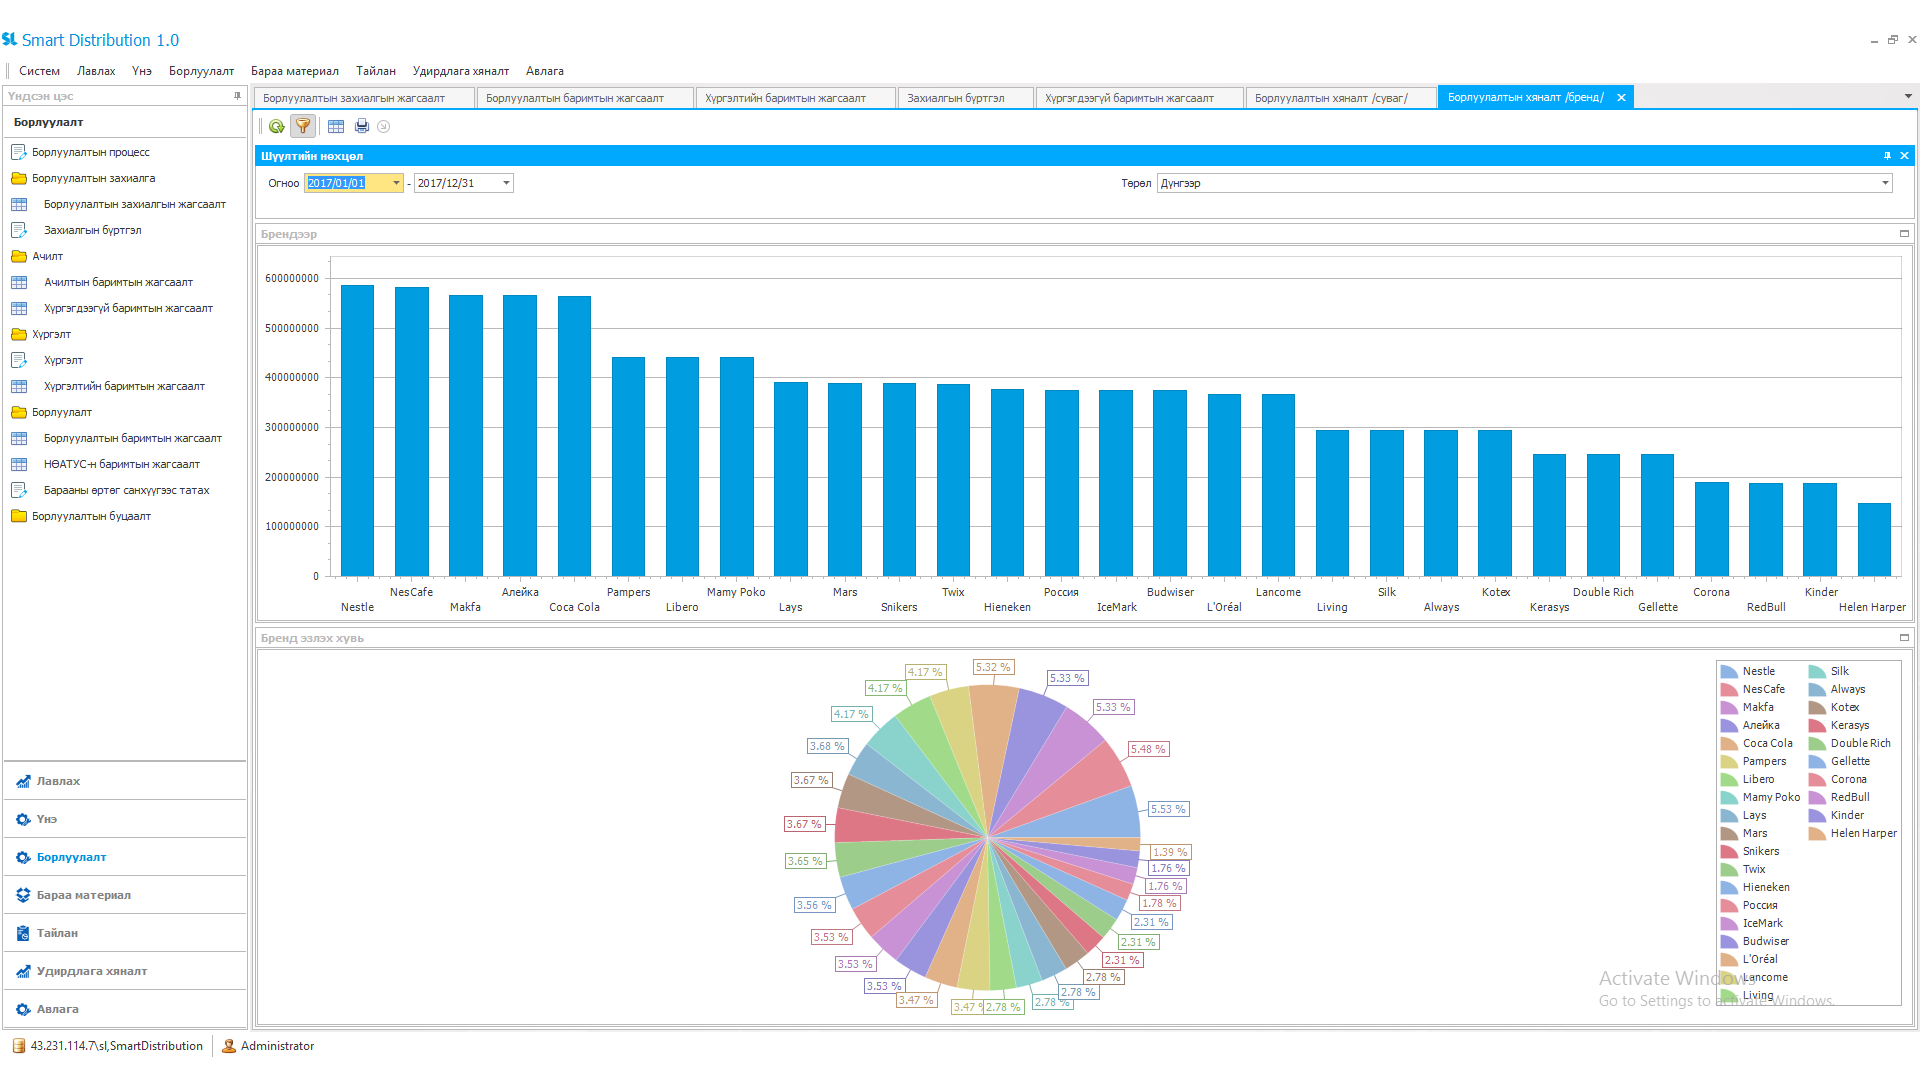Click document icon beside Захиалгын бүртгэл in sidebar

pyautogui.click(x=19, y=230)
